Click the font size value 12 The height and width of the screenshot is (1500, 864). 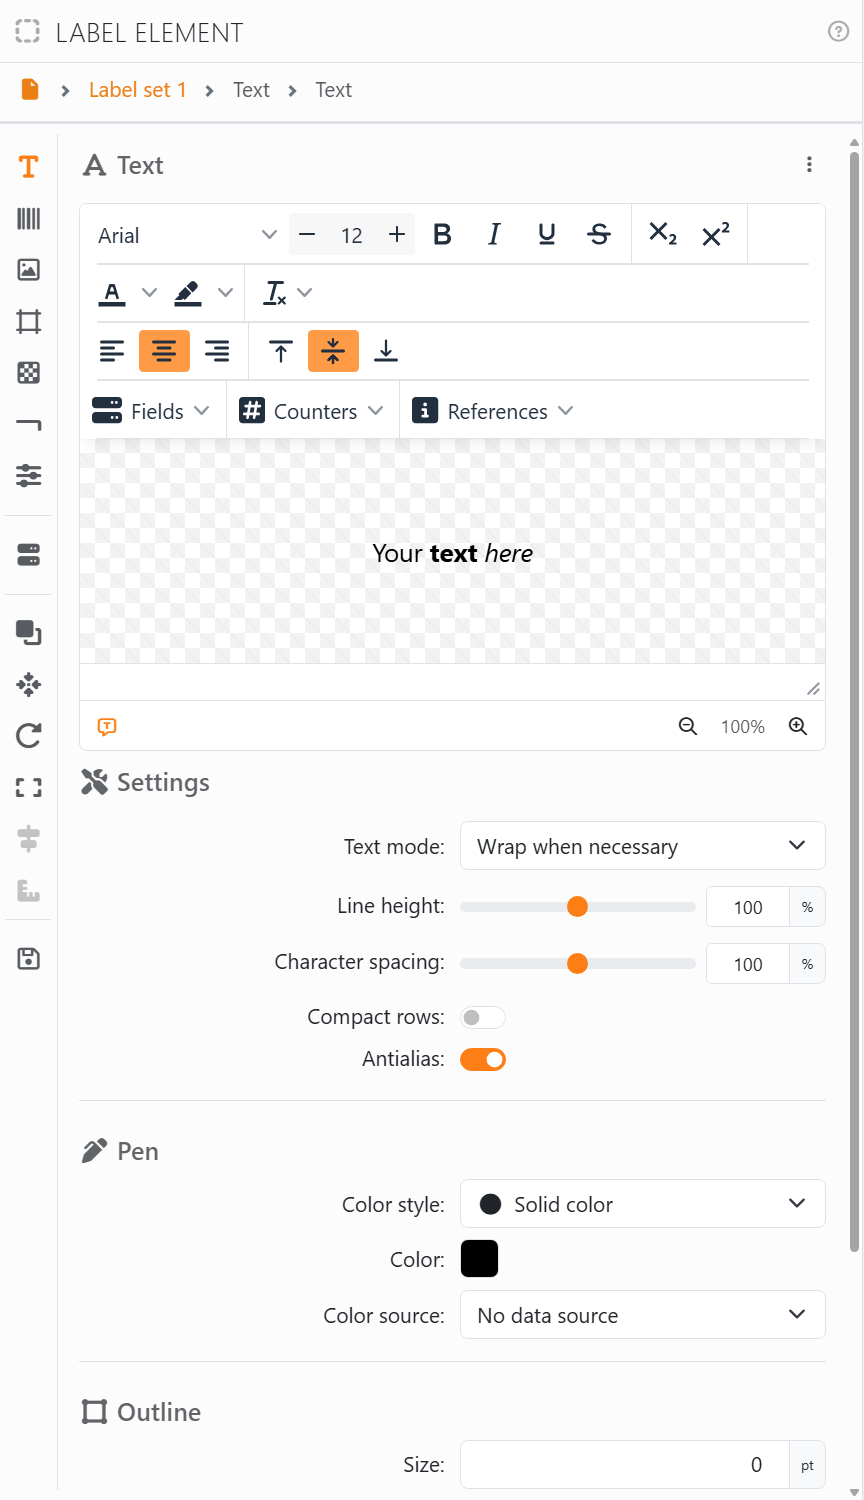[x=352, y=235]
